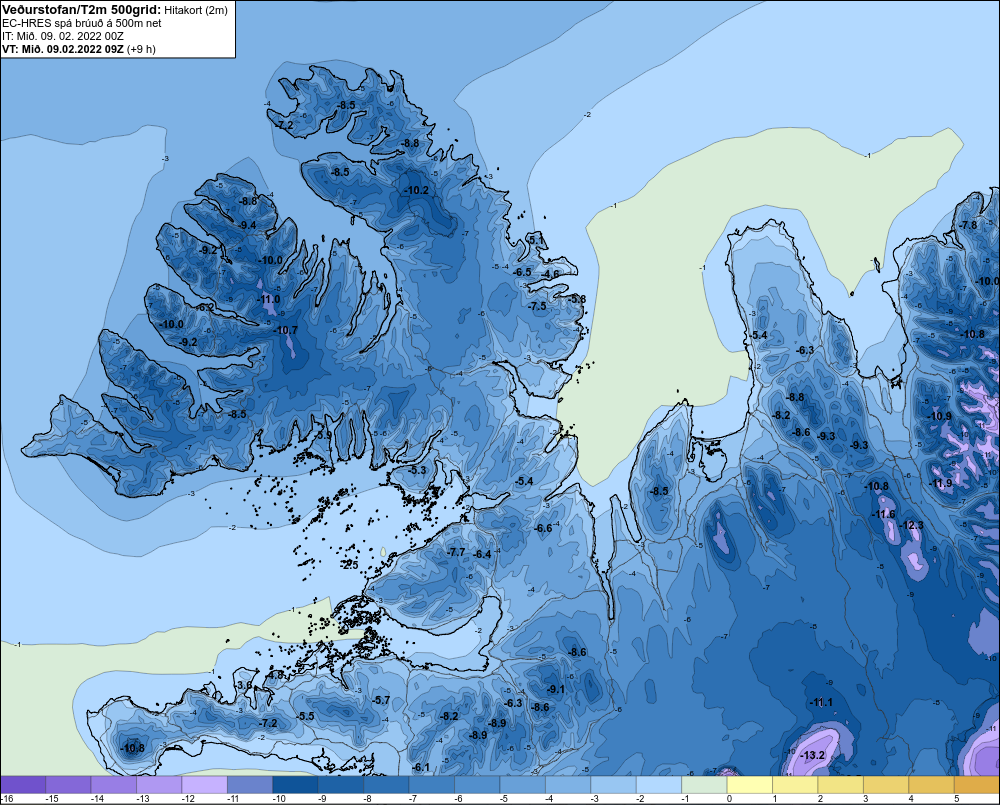Select the pale green swatch between -1 and 0
The height and width of the screenshot is (805, 1000).
pyautogui.click(x=705, y=785)
